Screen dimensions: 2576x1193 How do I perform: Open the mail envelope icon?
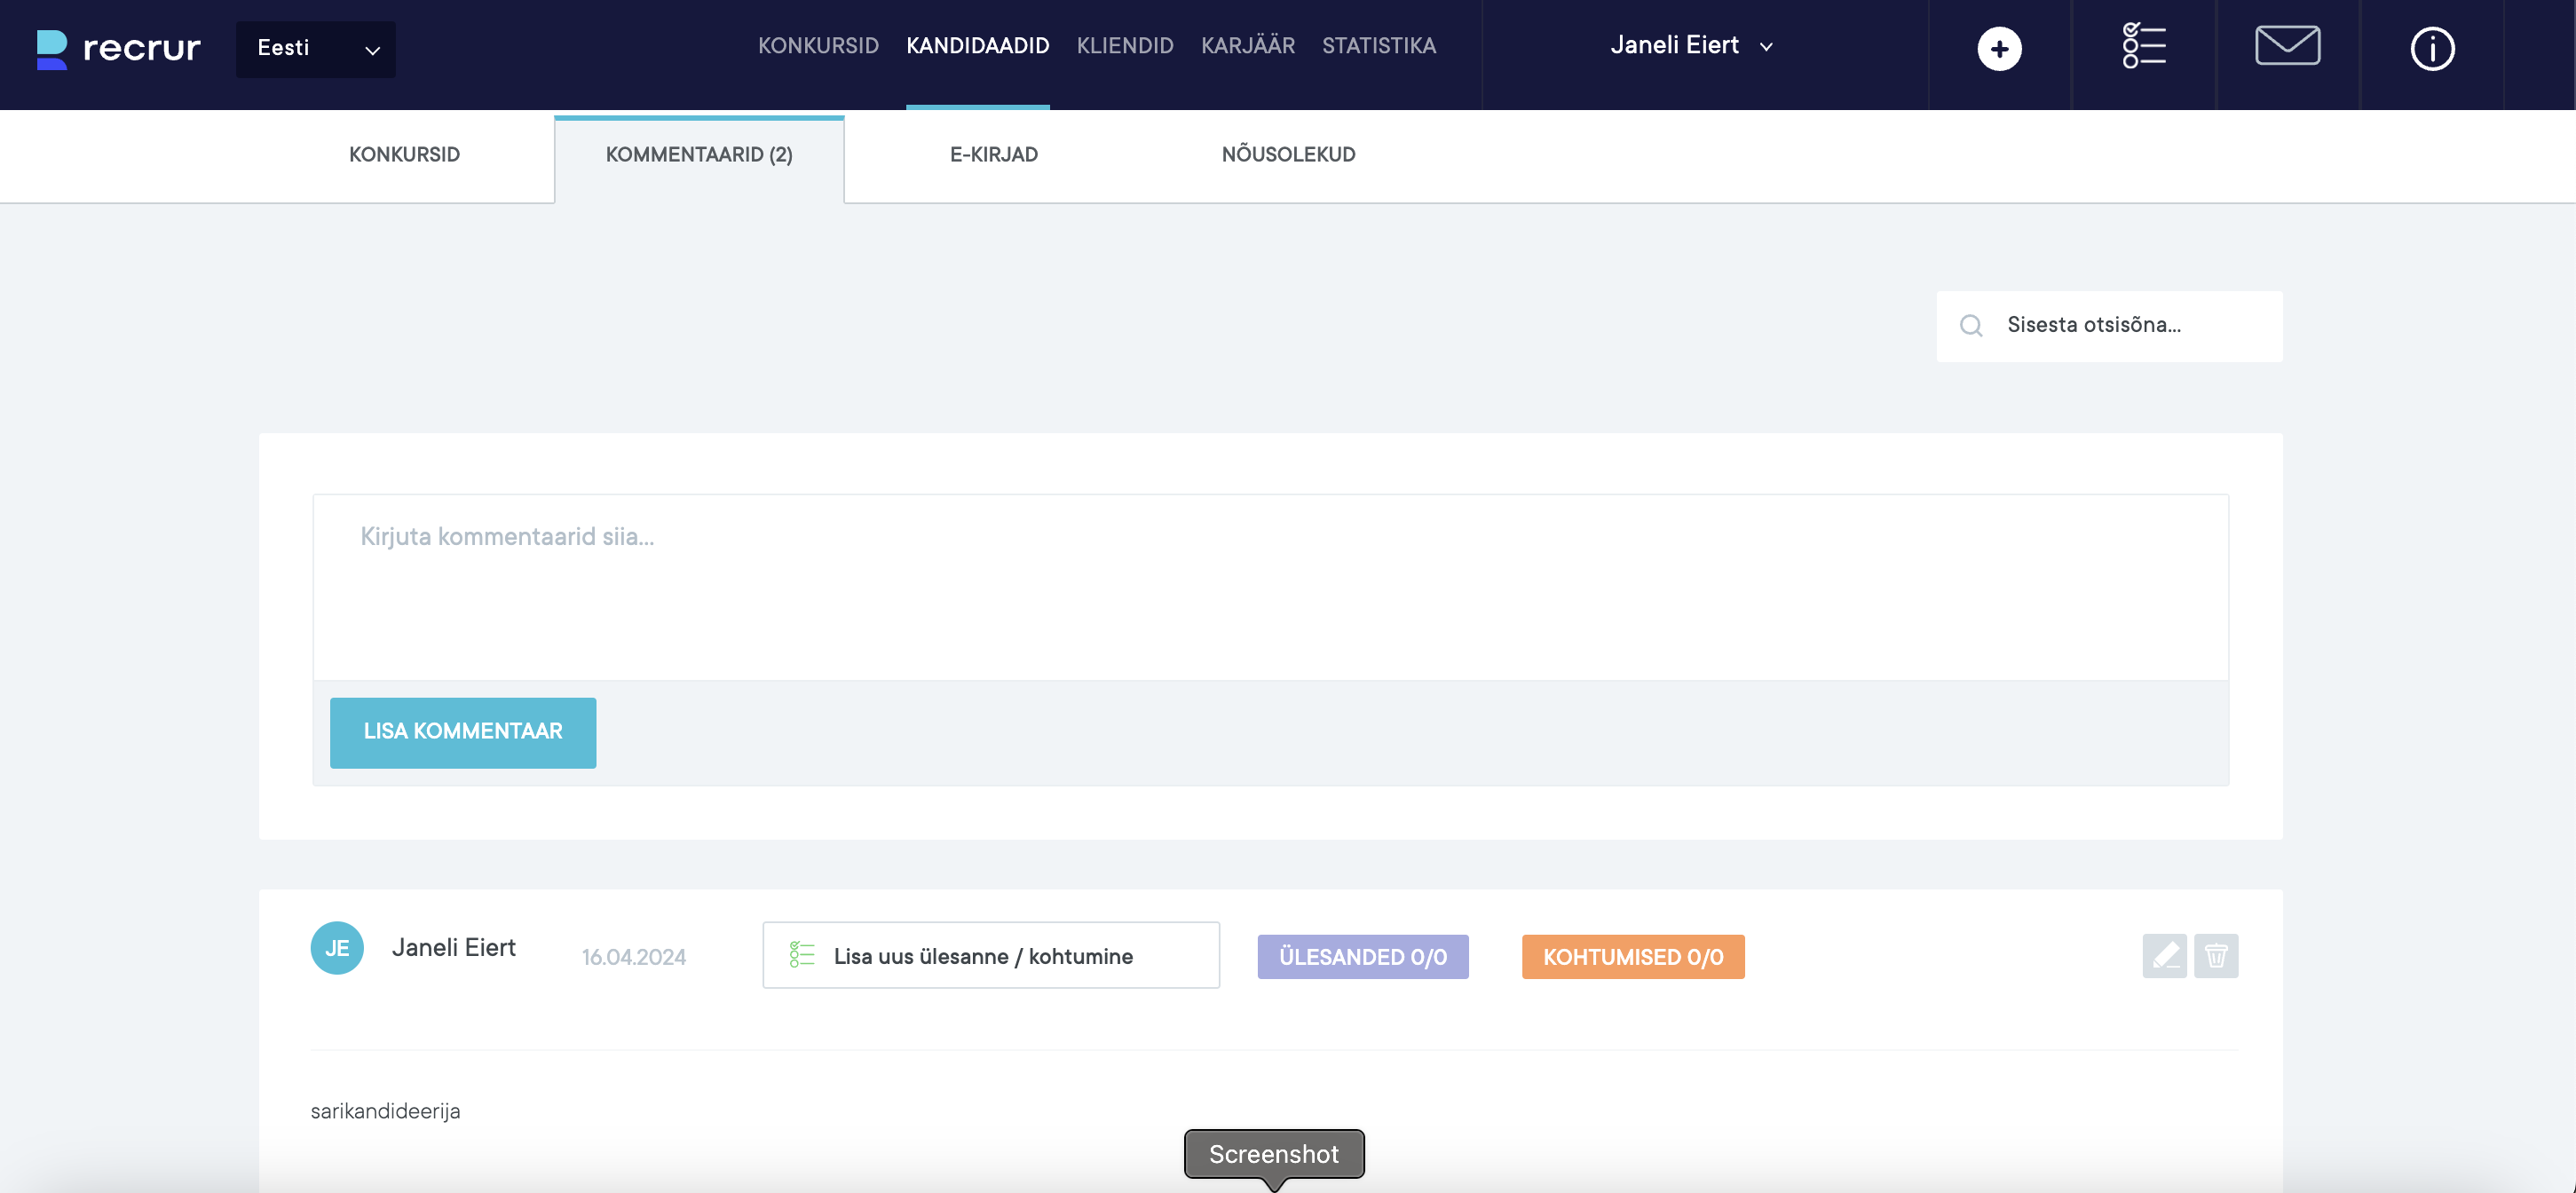pos(2287,46)
